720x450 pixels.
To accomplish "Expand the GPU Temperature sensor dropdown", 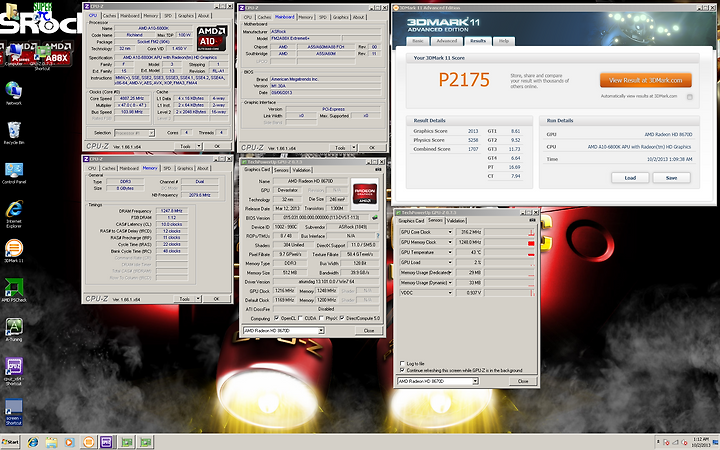I will tap(450, 252).
